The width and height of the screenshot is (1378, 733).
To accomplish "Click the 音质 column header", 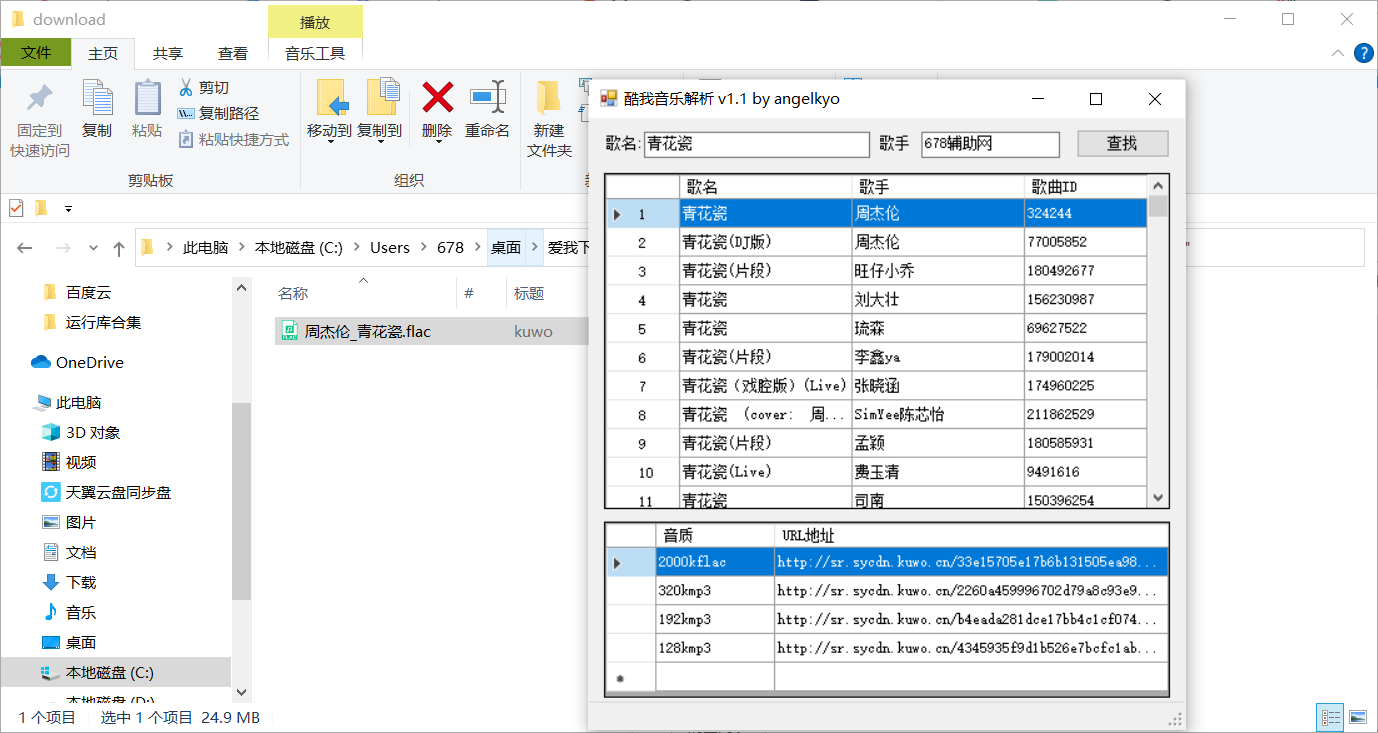I will point(715,536).
